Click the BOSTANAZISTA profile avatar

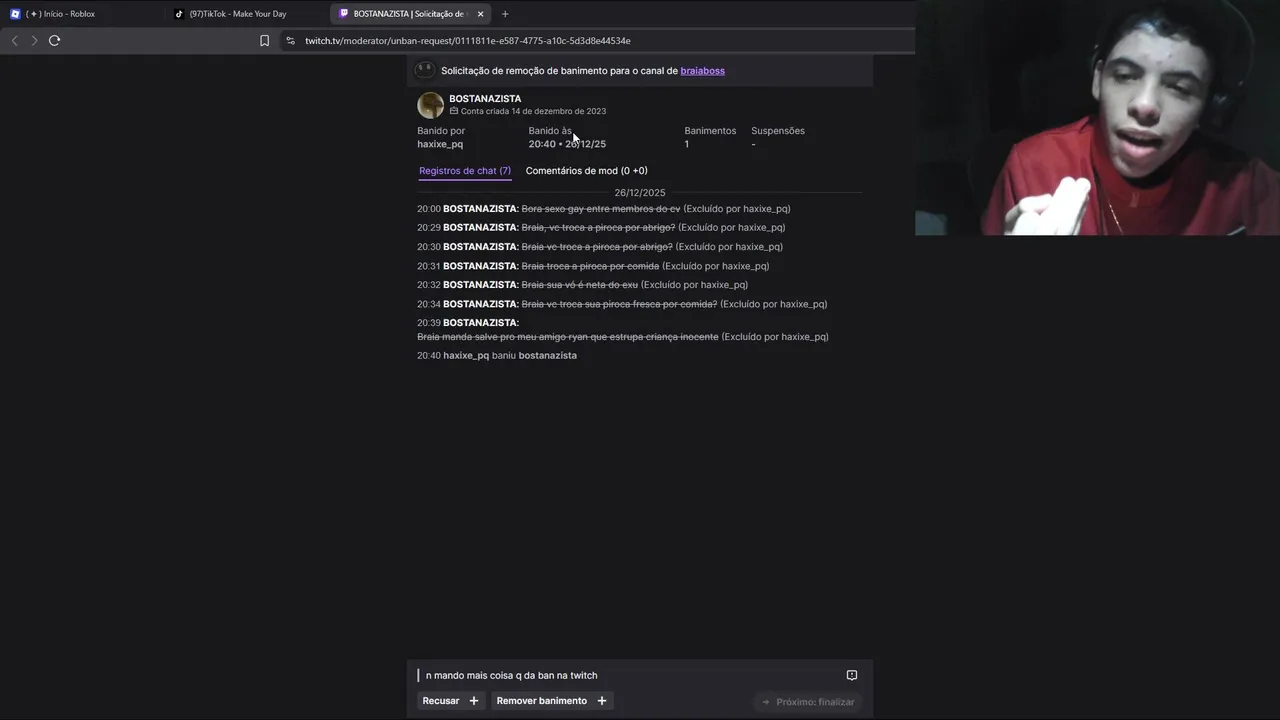(x=431, y=105)
